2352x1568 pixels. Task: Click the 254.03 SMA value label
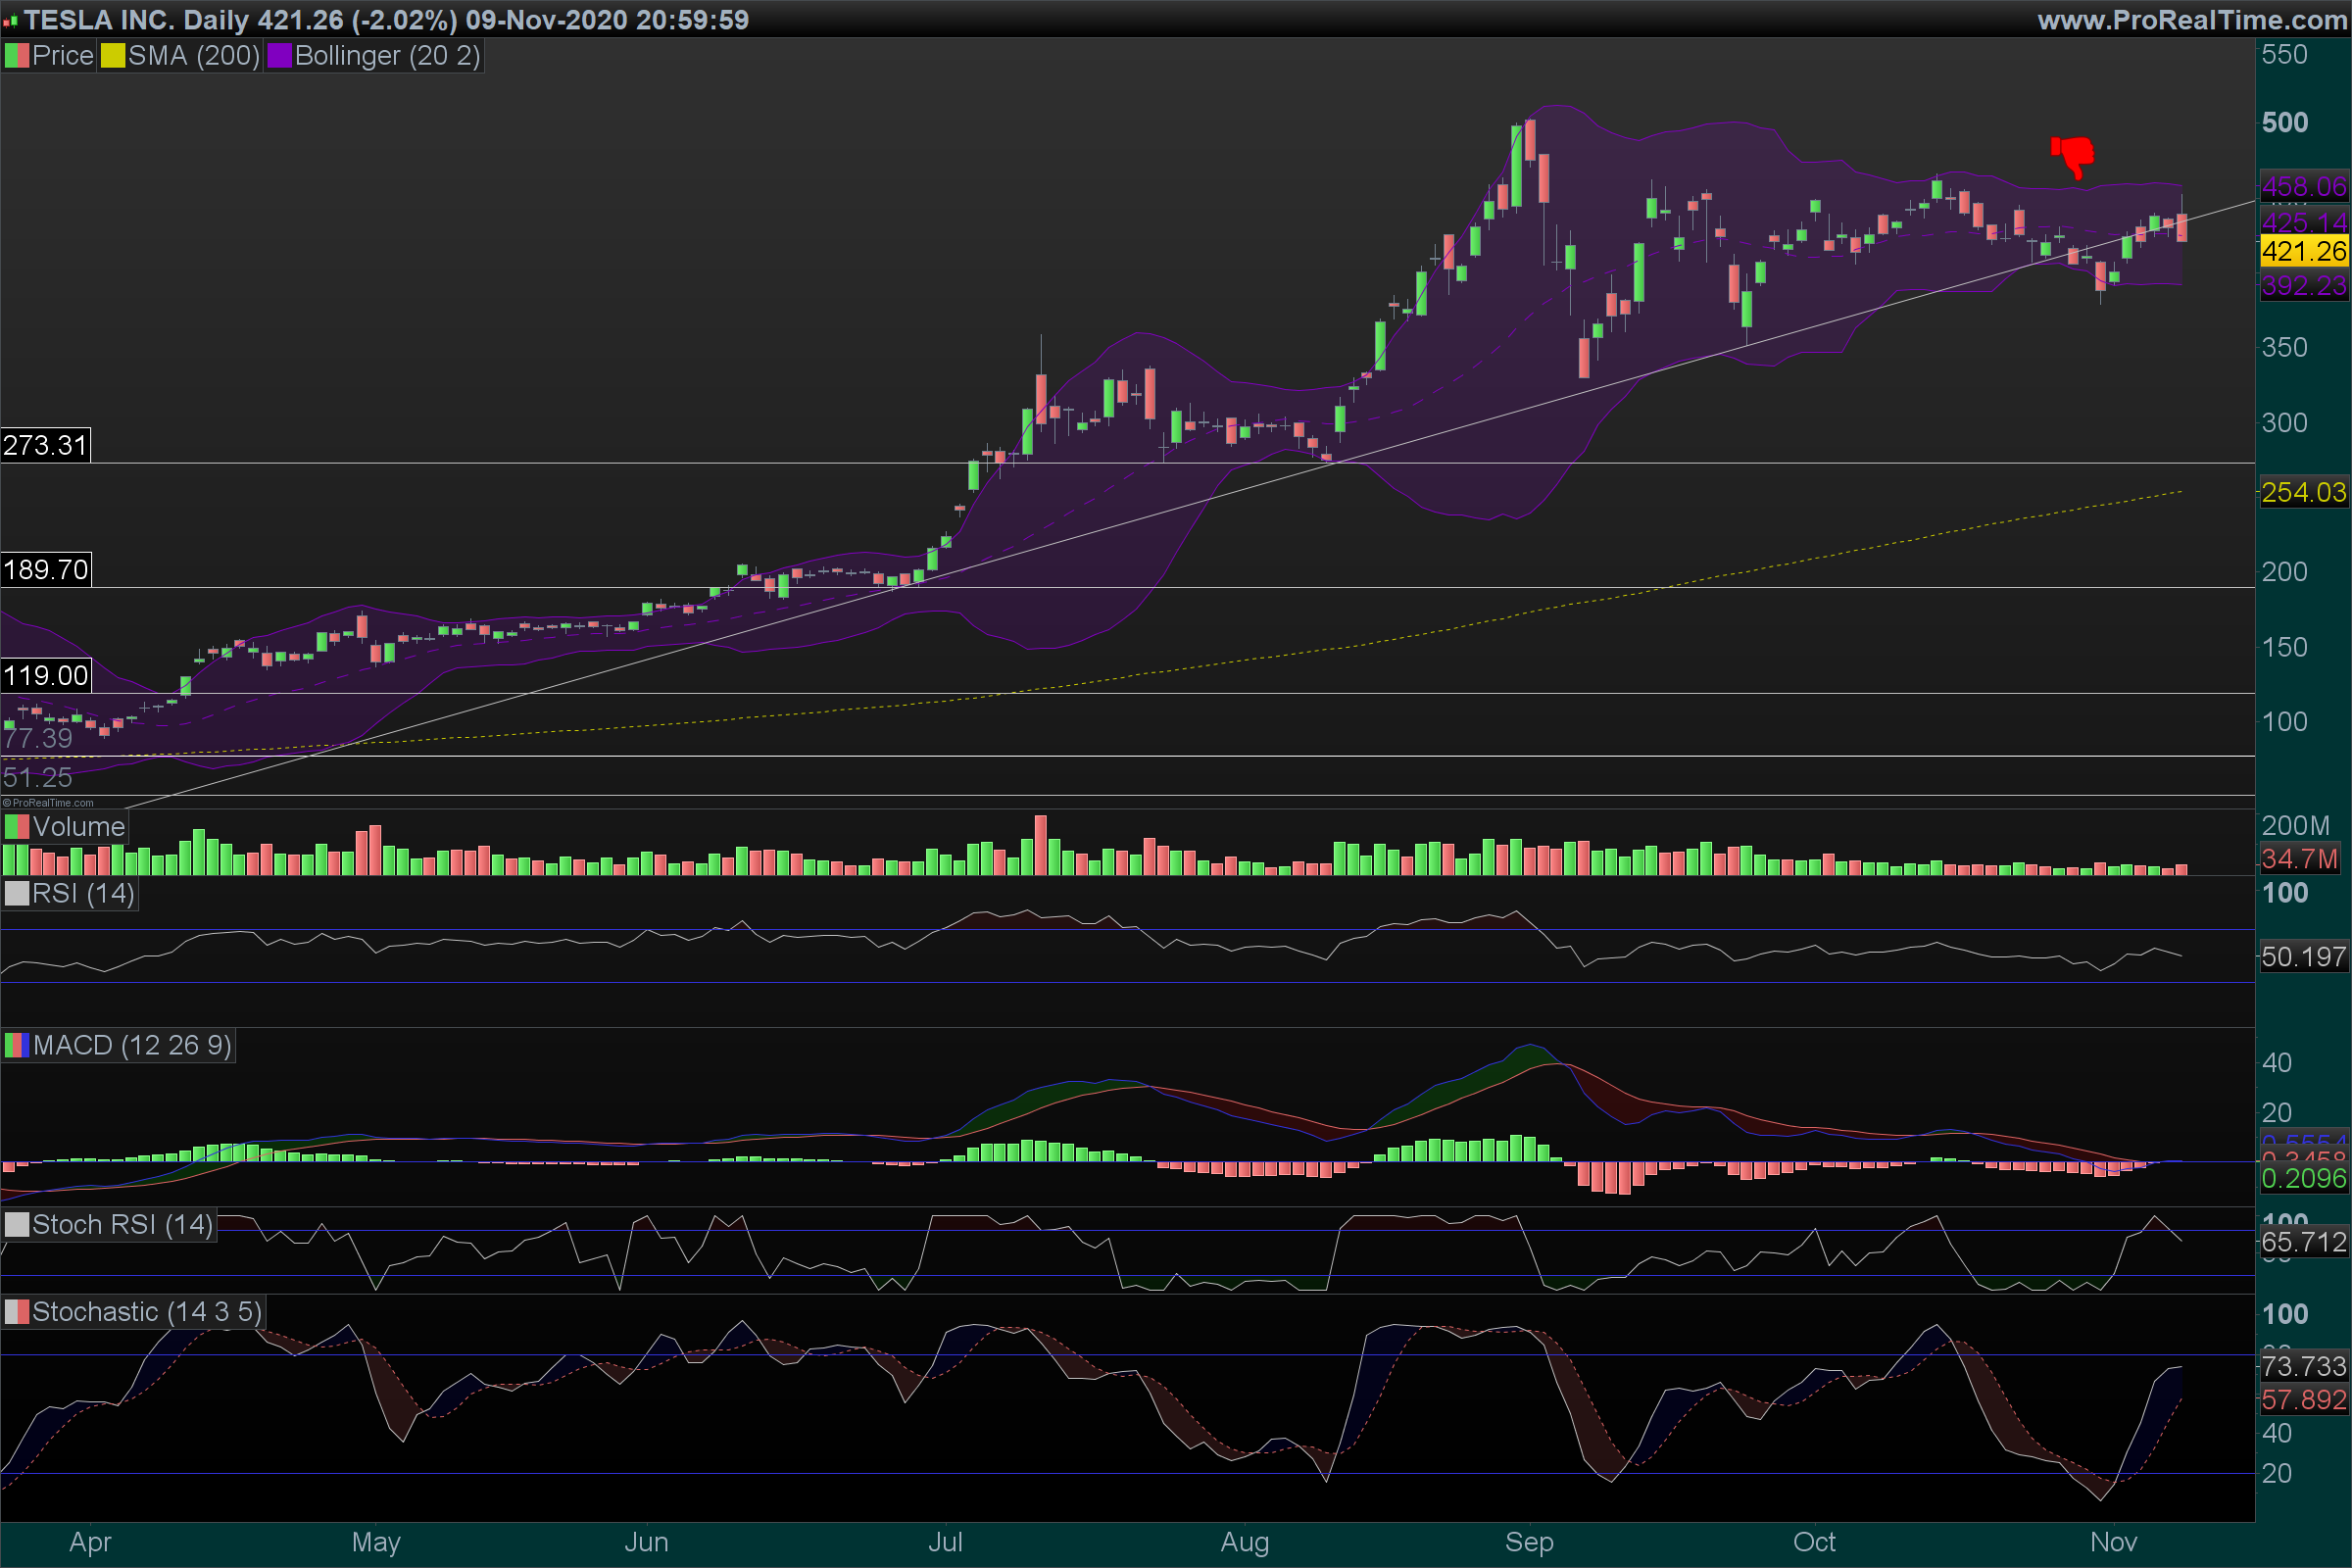tap(2304, 493)
